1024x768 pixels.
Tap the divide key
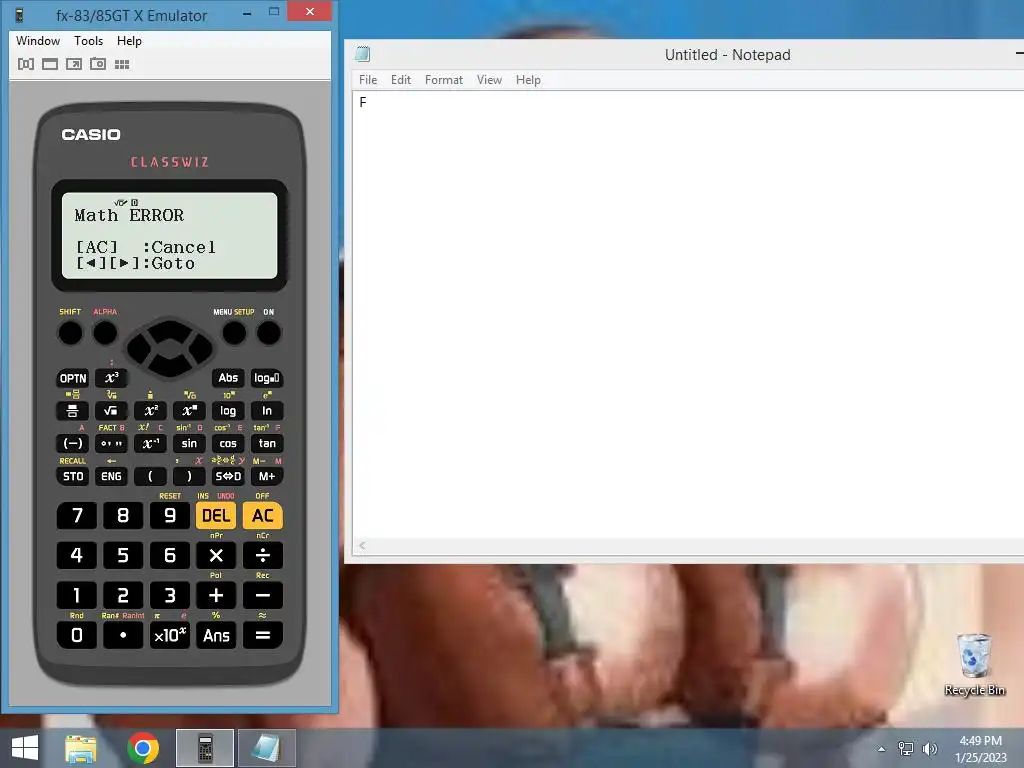263,556
